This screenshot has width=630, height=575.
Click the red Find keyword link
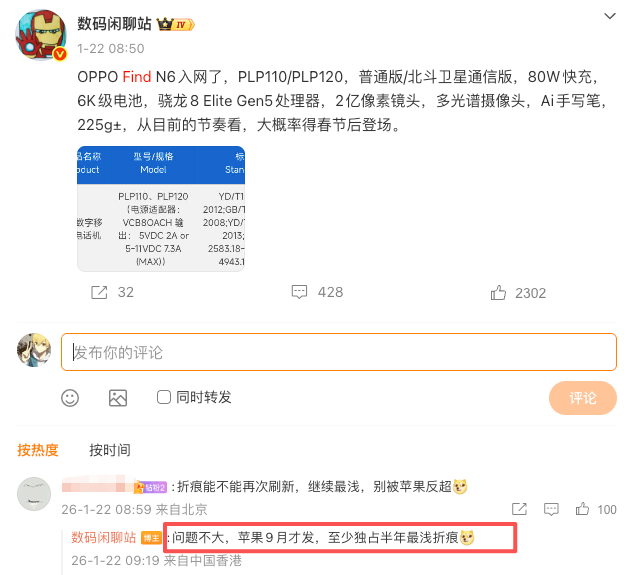click(137, 77)
